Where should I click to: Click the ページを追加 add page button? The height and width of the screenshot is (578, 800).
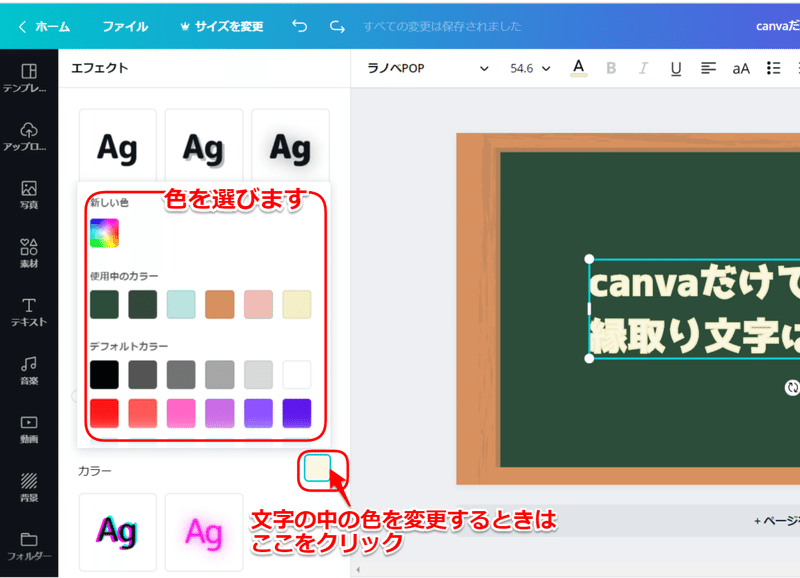[x=777, y=521]
